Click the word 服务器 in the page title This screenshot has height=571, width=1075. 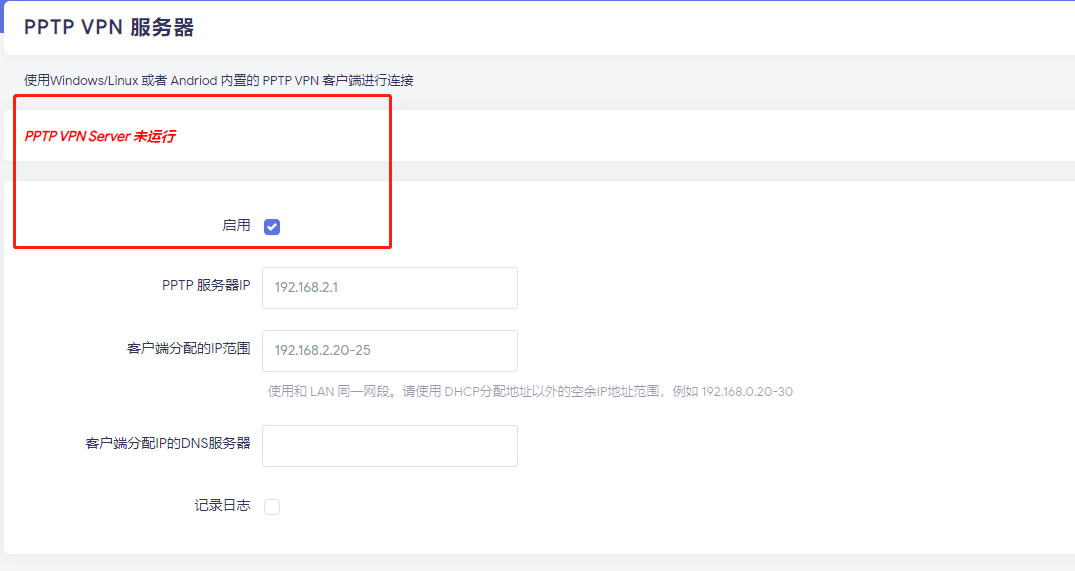(x=162, y=28)
